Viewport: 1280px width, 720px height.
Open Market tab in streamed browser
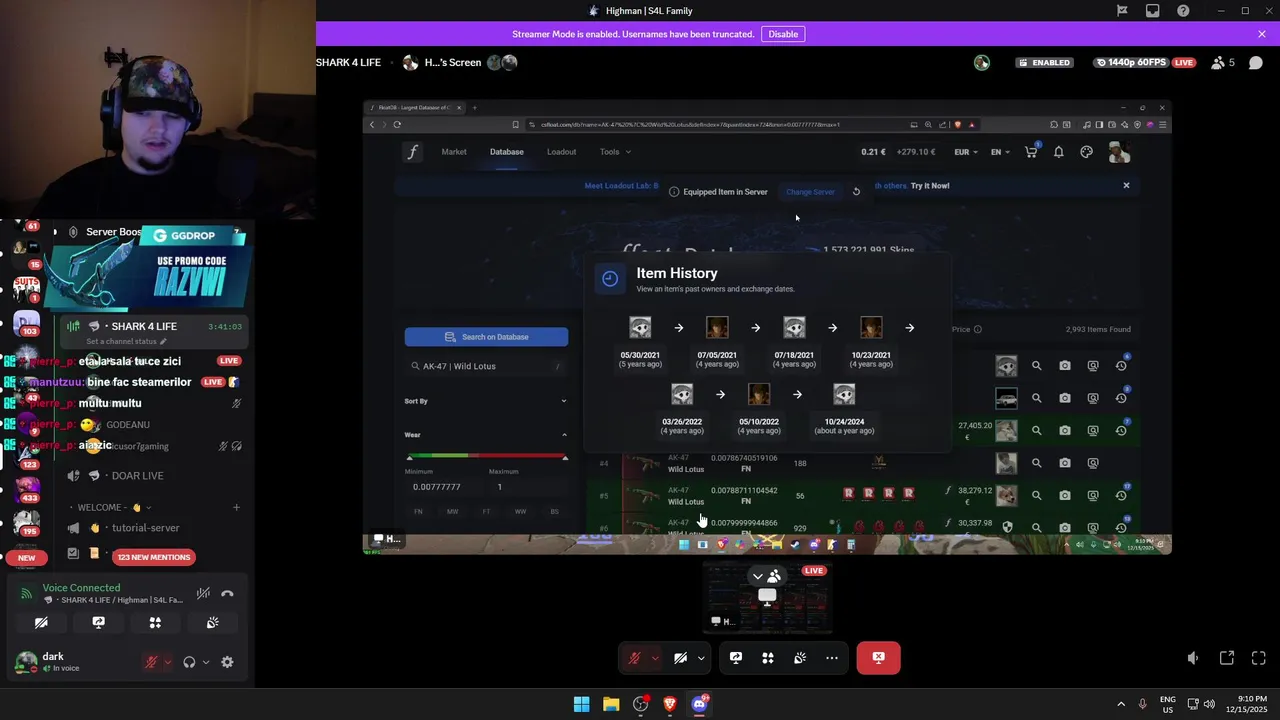(x=454, y=152)
